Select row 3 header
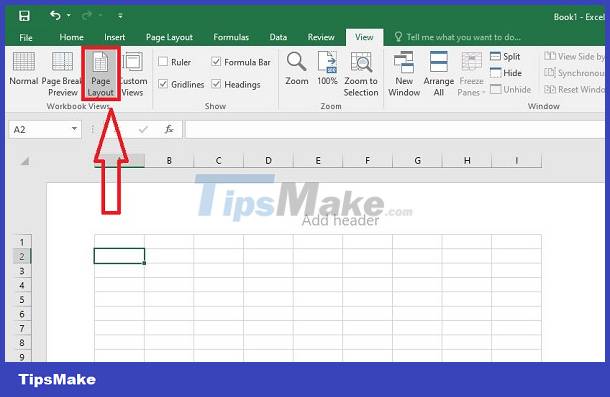The width and height of the screenshot is (610, 397). [x=22, y=271]
